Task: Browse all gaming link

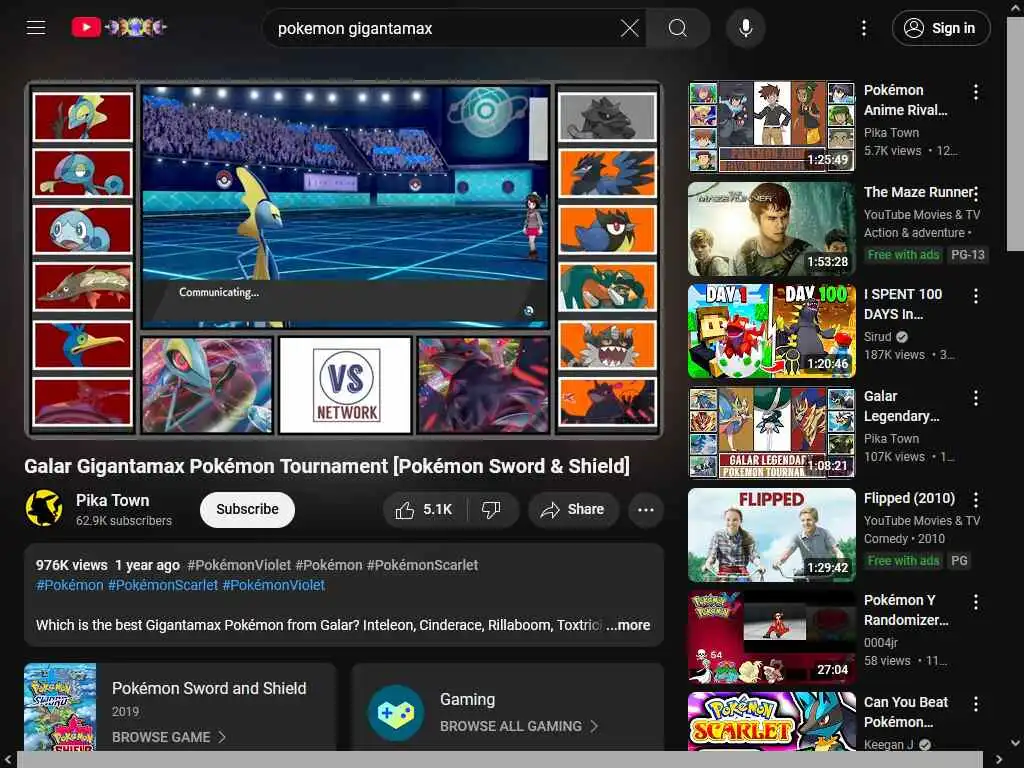Action: coord(519,726)
